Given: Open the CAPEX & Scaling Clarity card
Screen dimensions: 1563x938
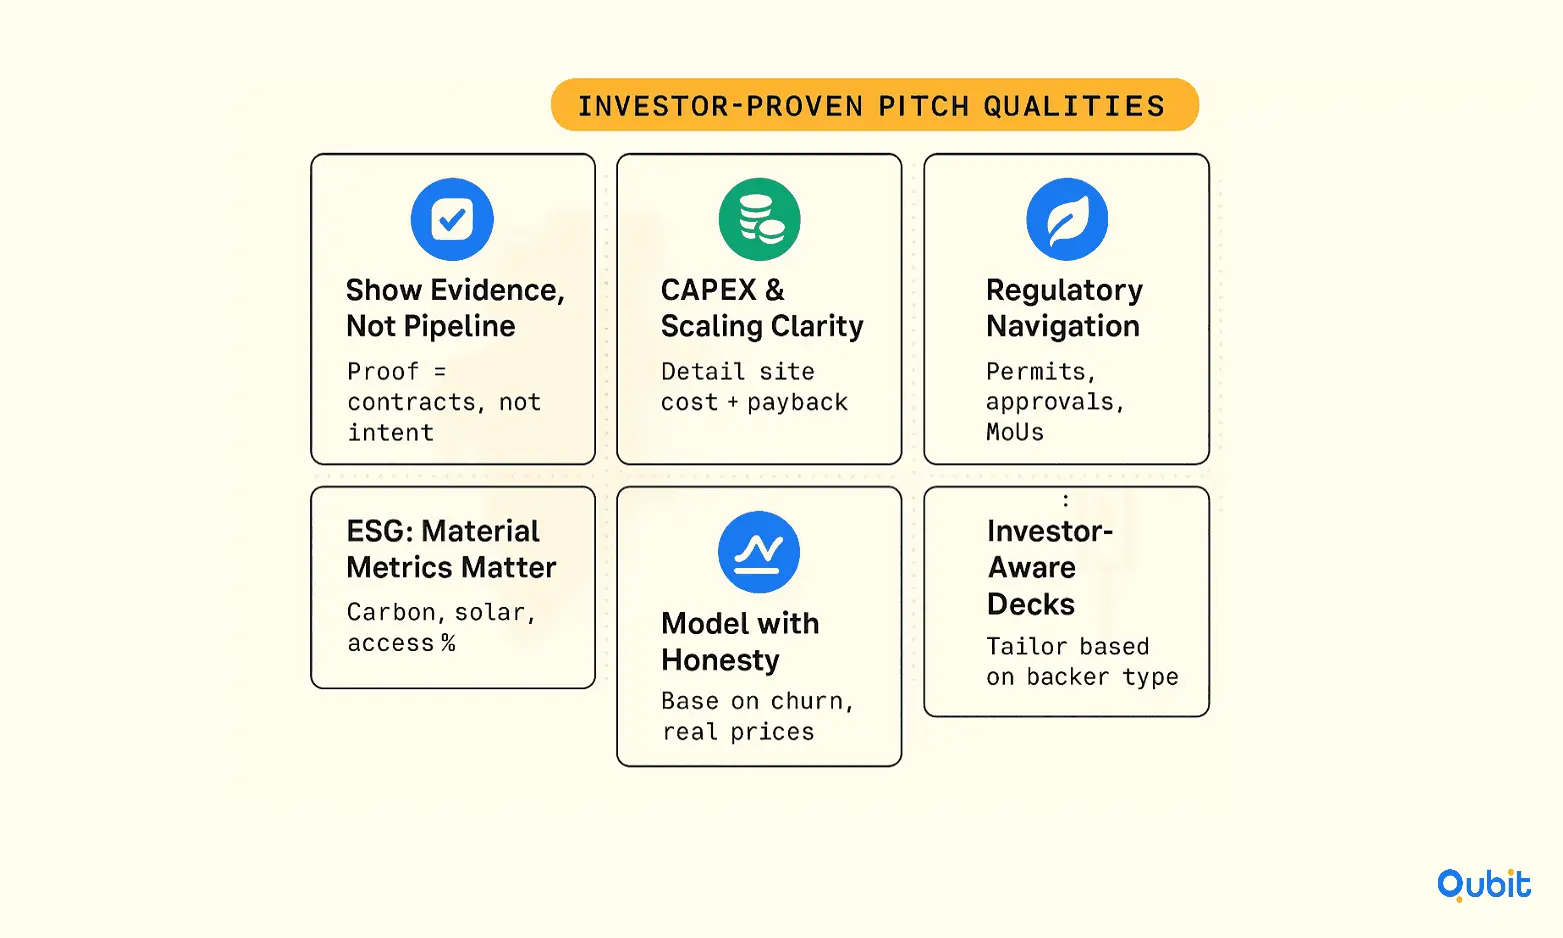Looking at the screenshot, I should [759, 309].
